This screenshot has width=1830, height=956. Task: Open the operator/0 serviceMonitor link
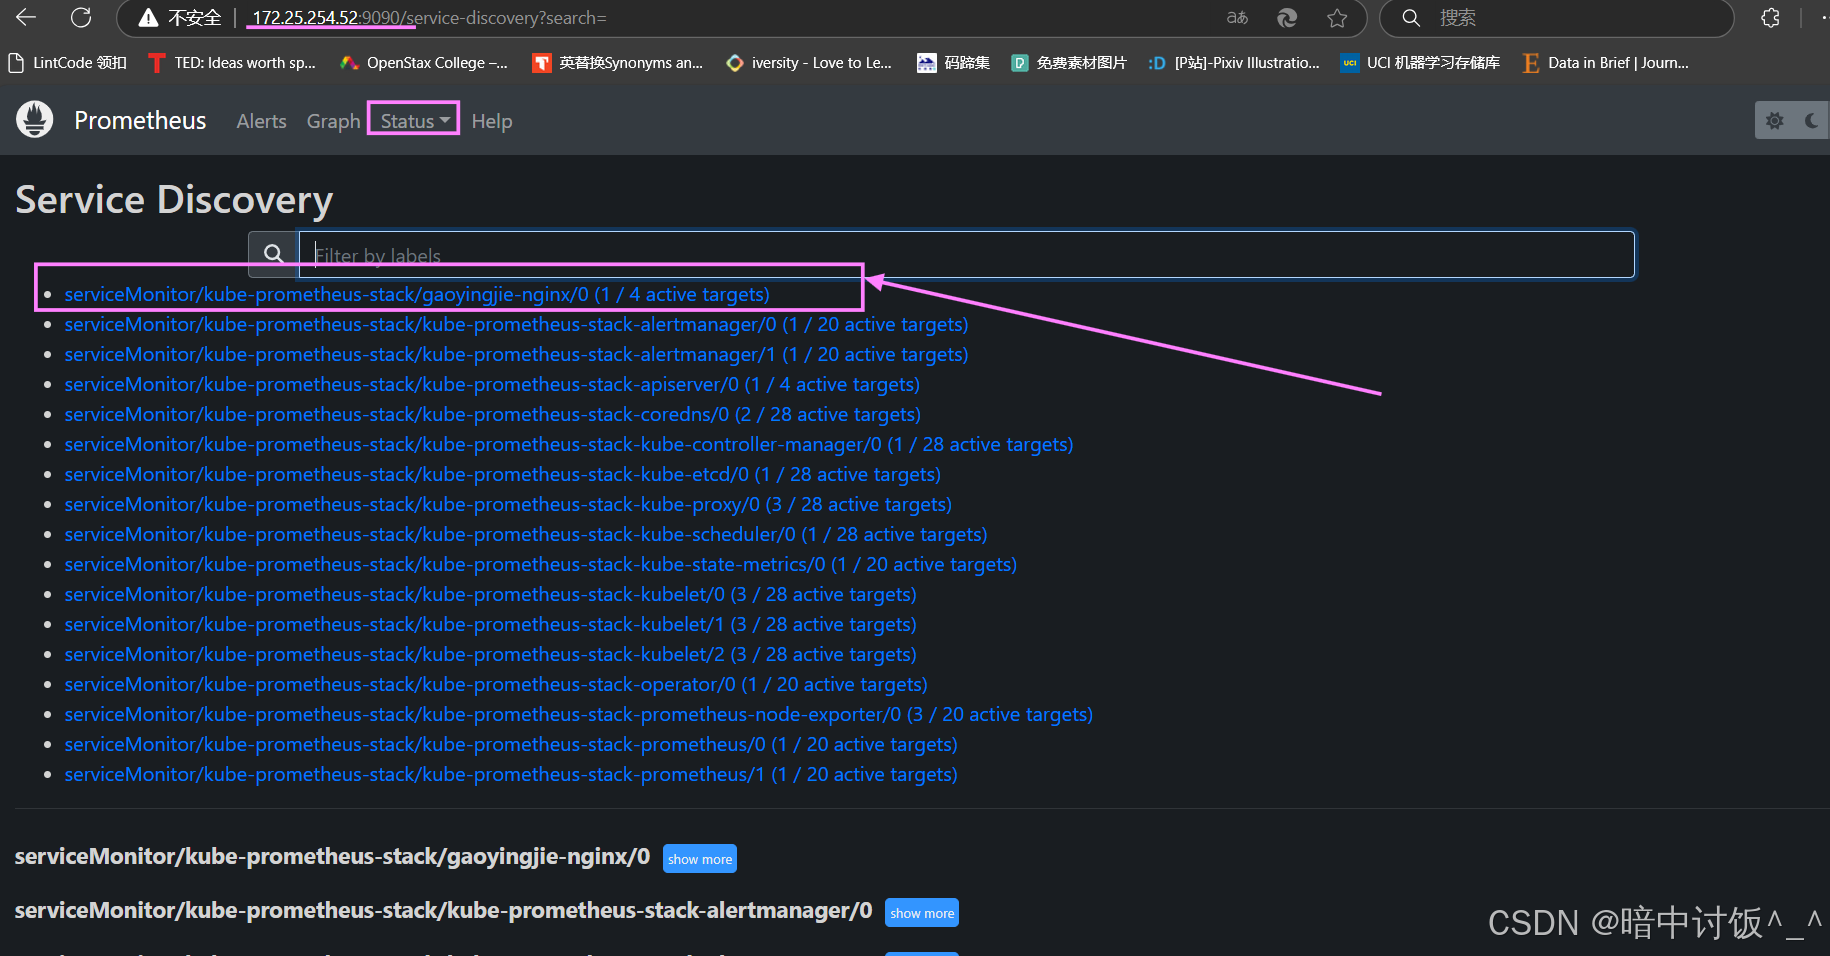click(x=496, y=684)
